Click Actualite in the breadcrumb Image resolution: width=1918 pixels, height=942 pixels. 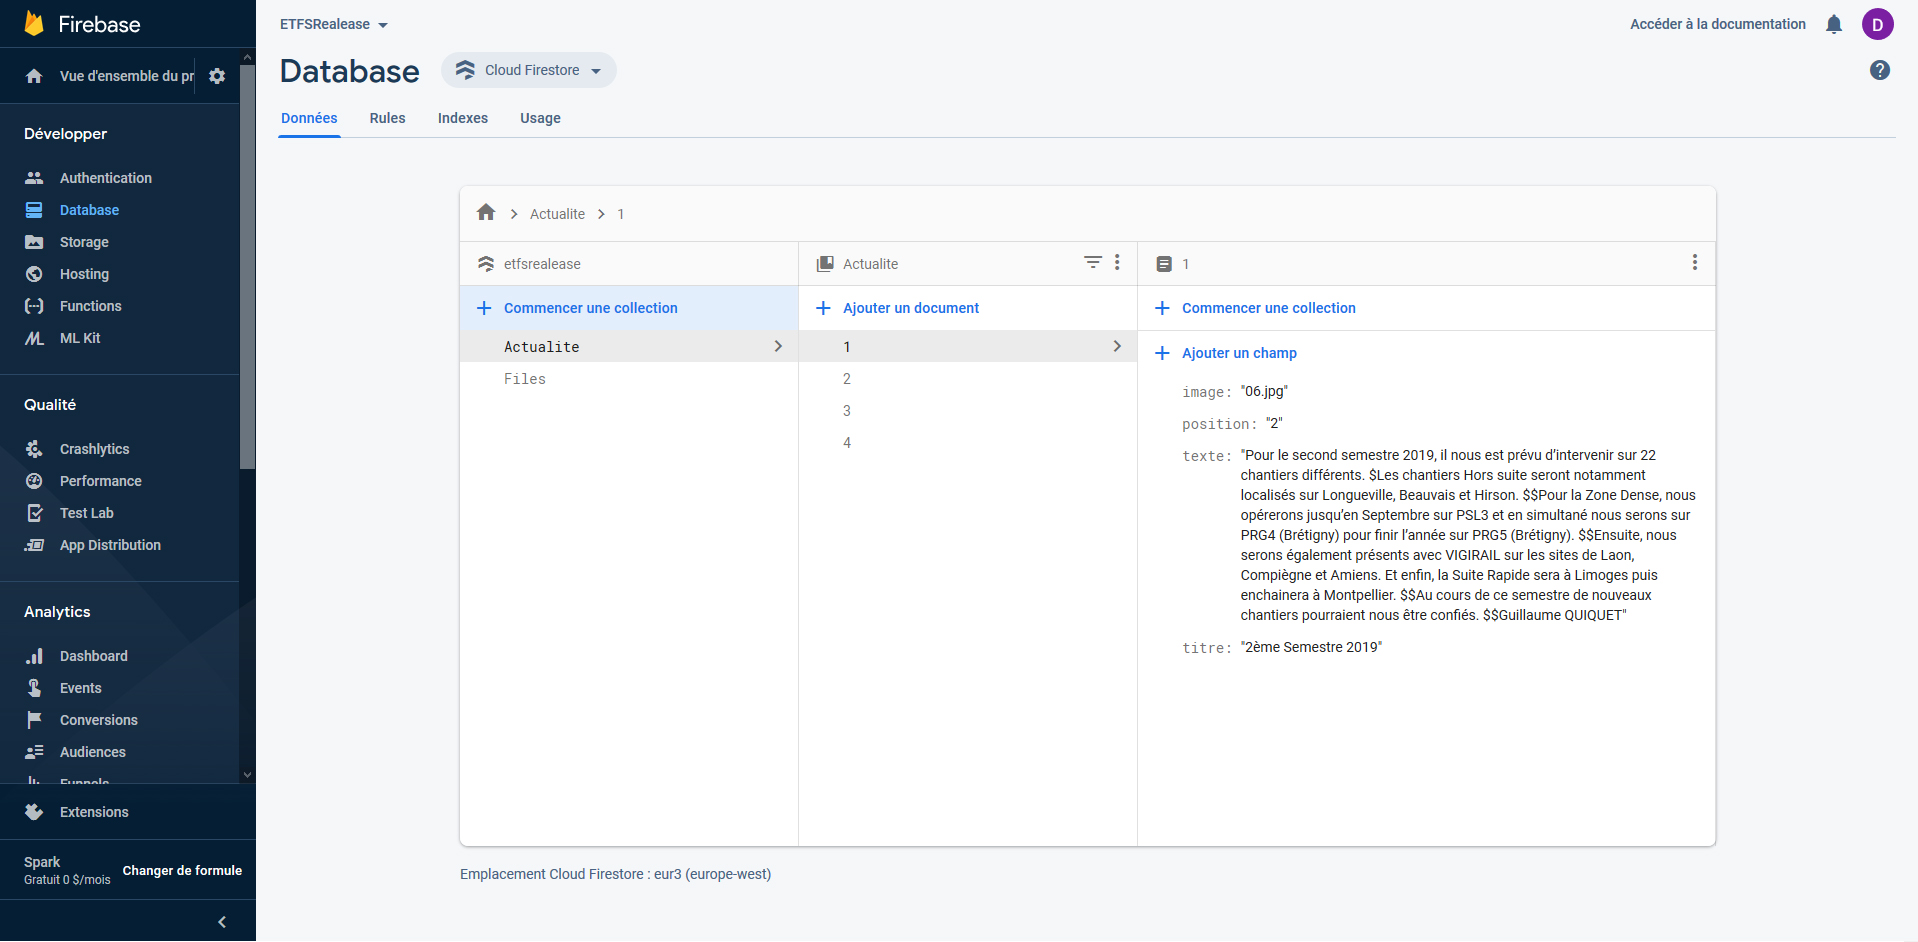point(557,214)
